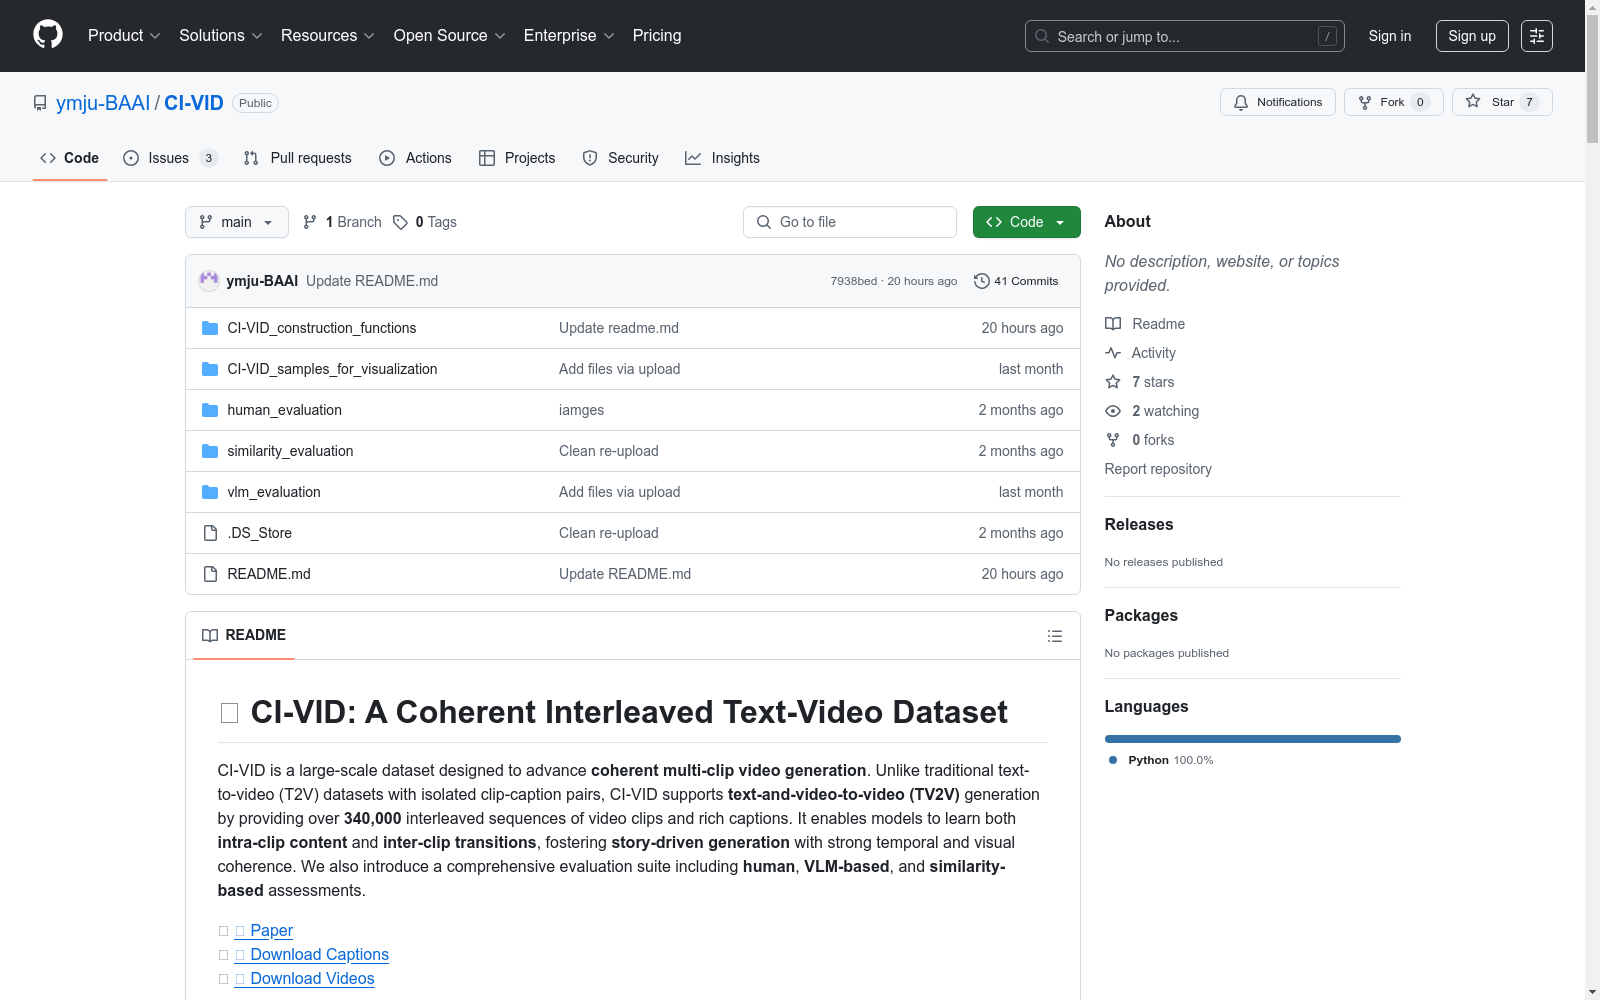1600x1000 pixels.
Task: Open the Projects tab
Action: [517, 158]
